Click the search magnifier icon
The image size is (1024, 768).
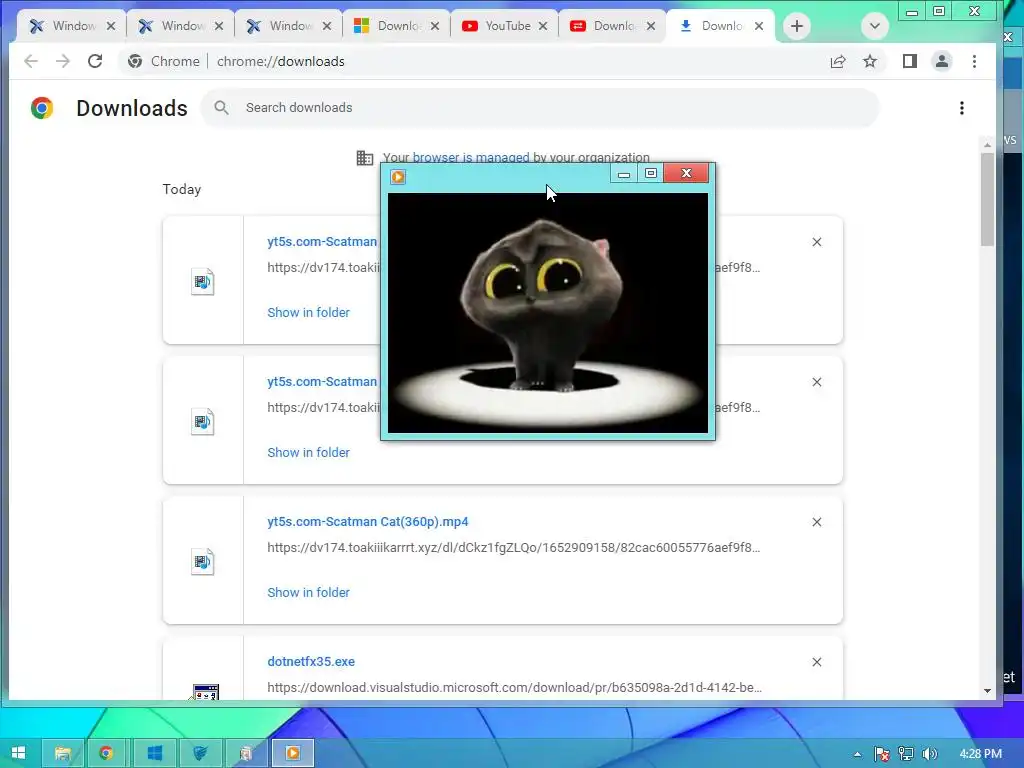click(221, 108)
